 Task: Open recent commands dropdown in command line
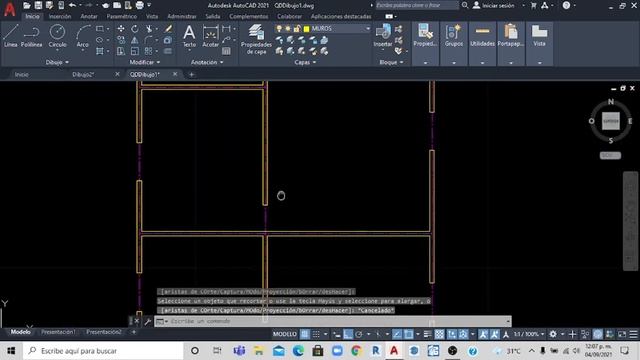pyautogui.click(x=162, y=322)
